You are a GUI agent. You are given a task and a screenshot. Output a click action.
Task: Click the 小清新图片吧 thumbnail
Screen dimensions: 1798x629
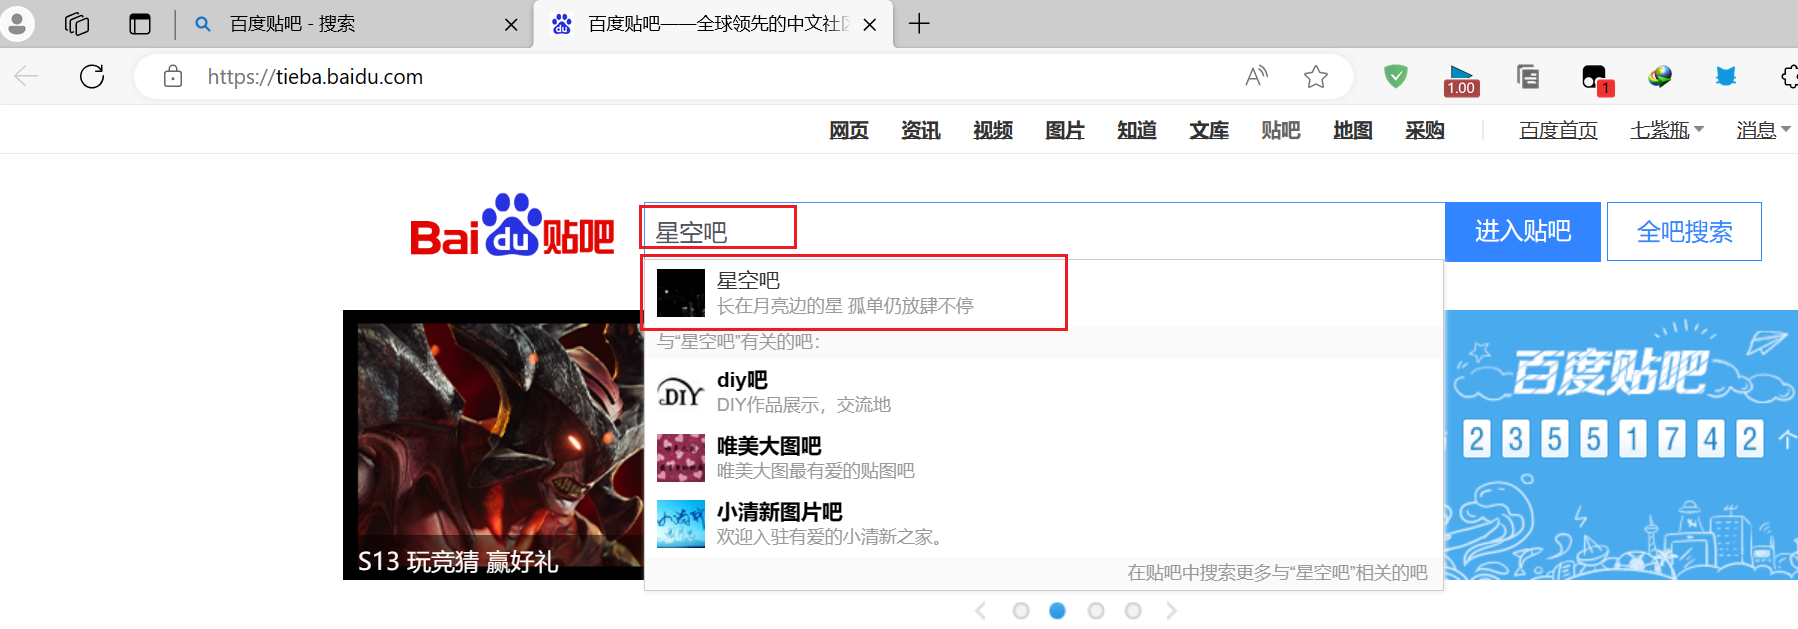pos(681,524)
